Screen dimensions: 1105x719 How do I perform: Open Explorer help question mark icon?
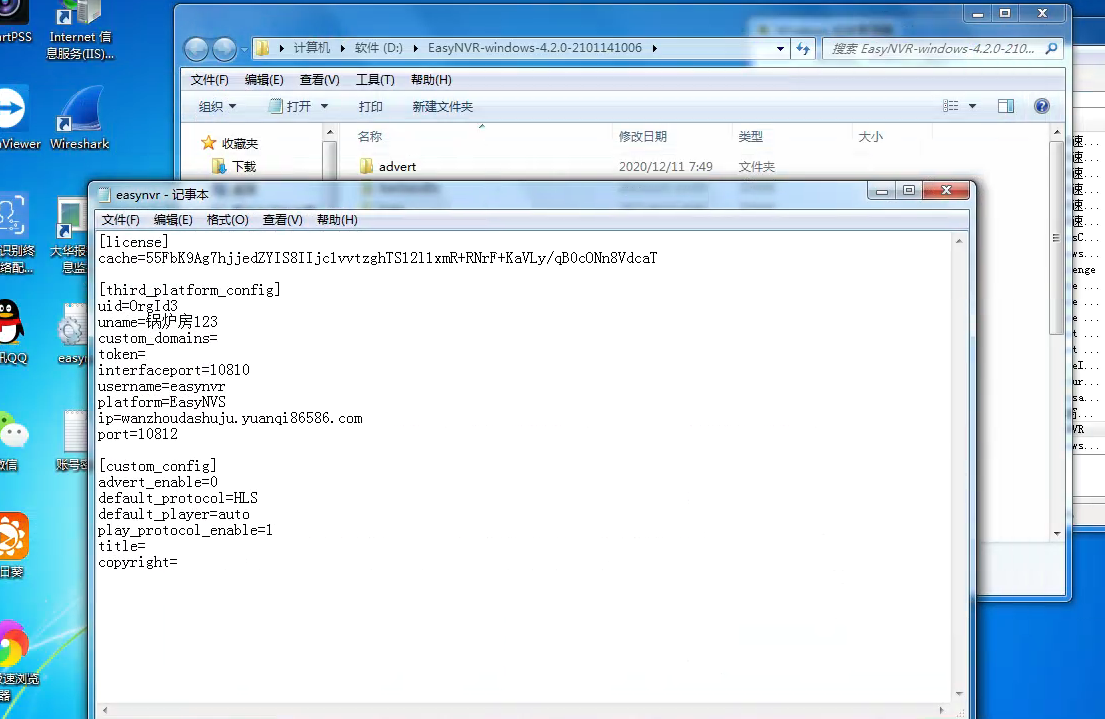pyautogui.click(x=1042, y=106)
